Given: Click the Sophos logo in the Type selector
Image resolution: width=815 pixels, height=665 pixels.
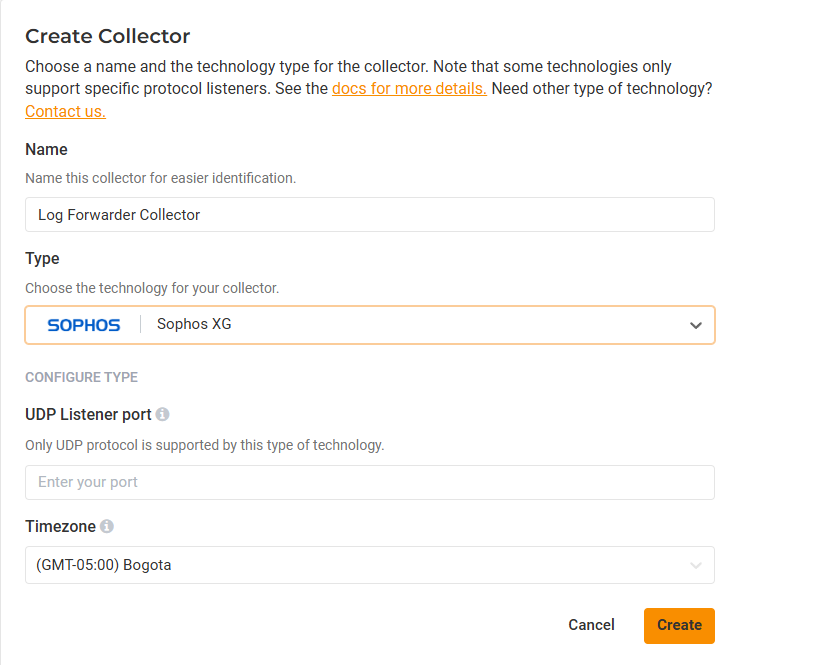Looking at the screenshot, I should (84, 325).
